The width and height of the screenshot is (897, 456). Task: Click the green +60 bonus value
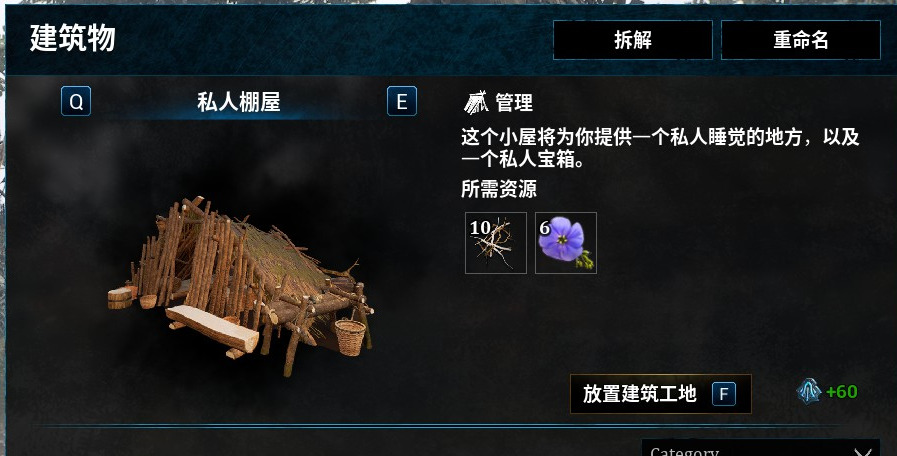pyautogui.click(x=842, y=392)
